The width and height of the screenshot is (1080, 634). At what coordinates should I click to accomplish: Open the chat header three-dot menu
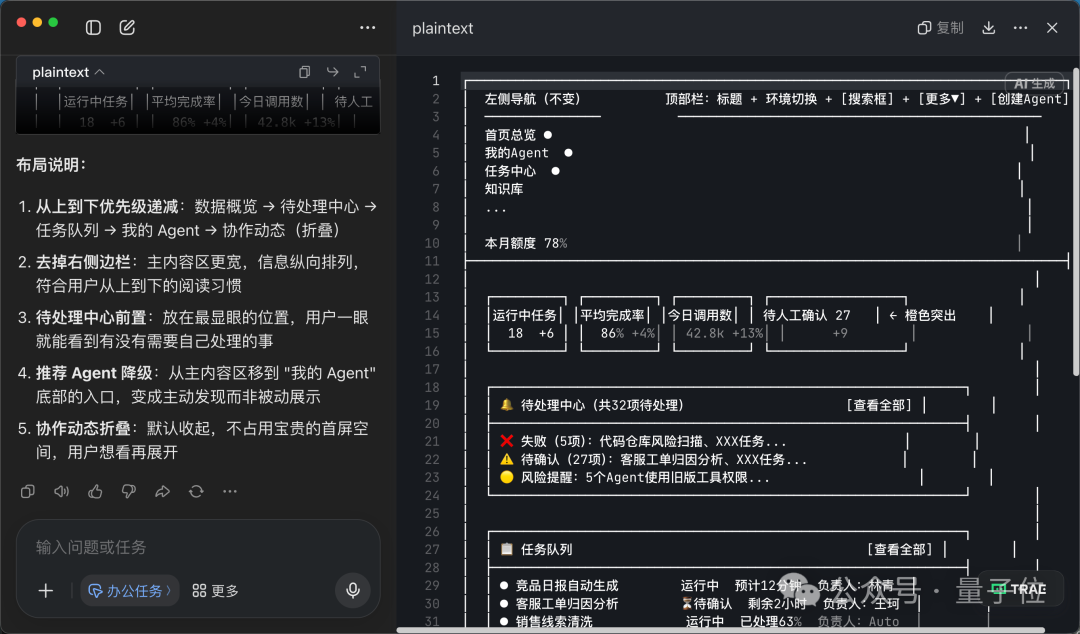click(368, 28)
